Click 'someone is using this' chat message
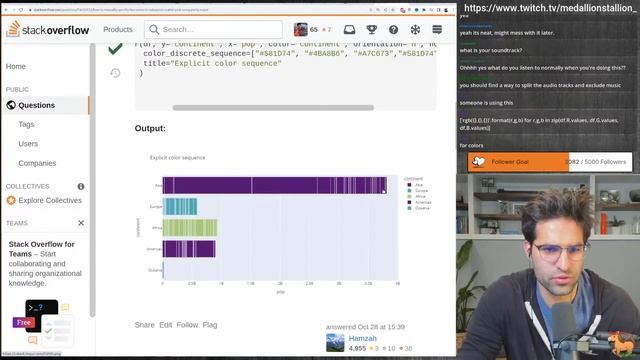Image resolution: width=640 pixels, height=360 pixels. pos(486,103)
